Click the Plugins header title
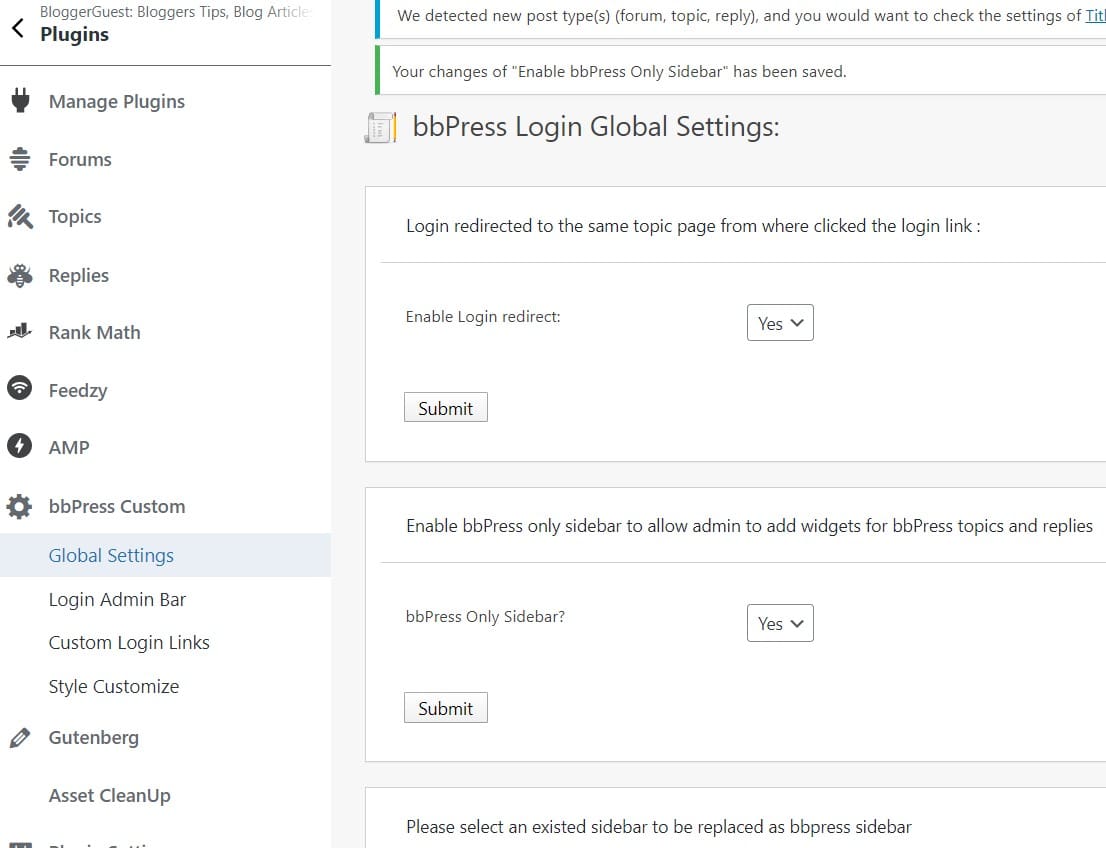The height and width of the screenshot is (848, 1106). 75,35
